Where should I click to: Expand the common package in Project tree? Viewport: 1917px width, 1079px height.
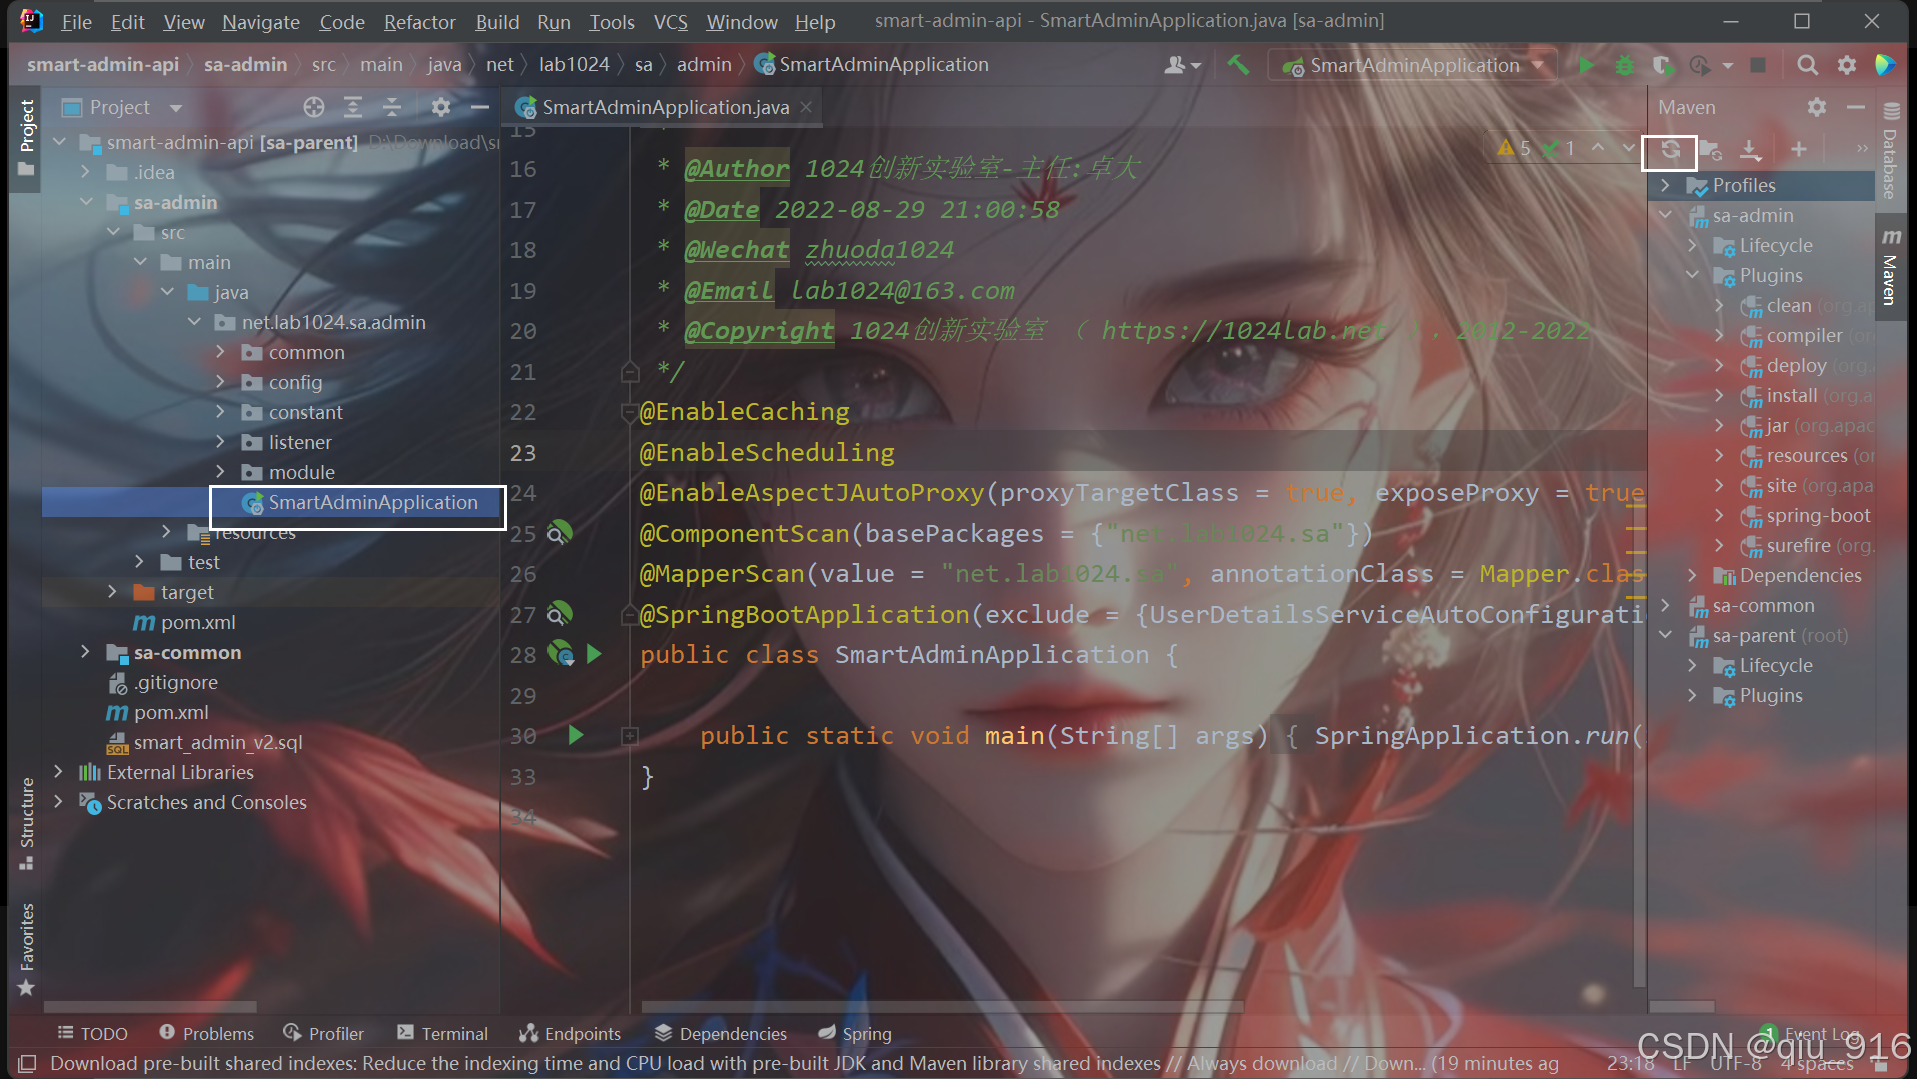221,351
